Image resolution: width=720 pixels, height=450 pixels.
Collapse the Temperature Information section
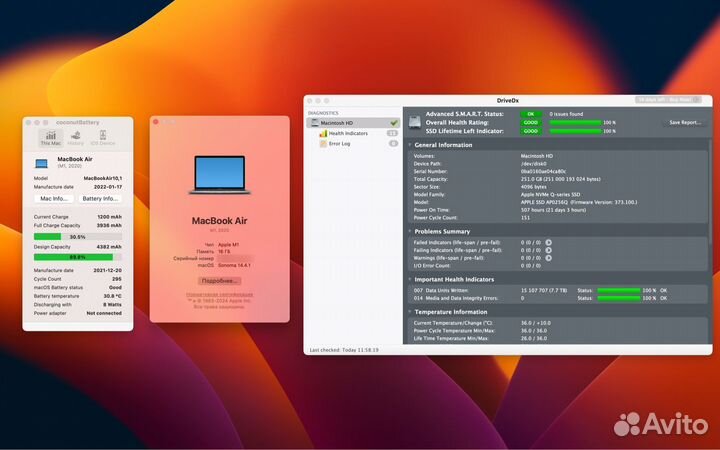[x=407, y=312]
